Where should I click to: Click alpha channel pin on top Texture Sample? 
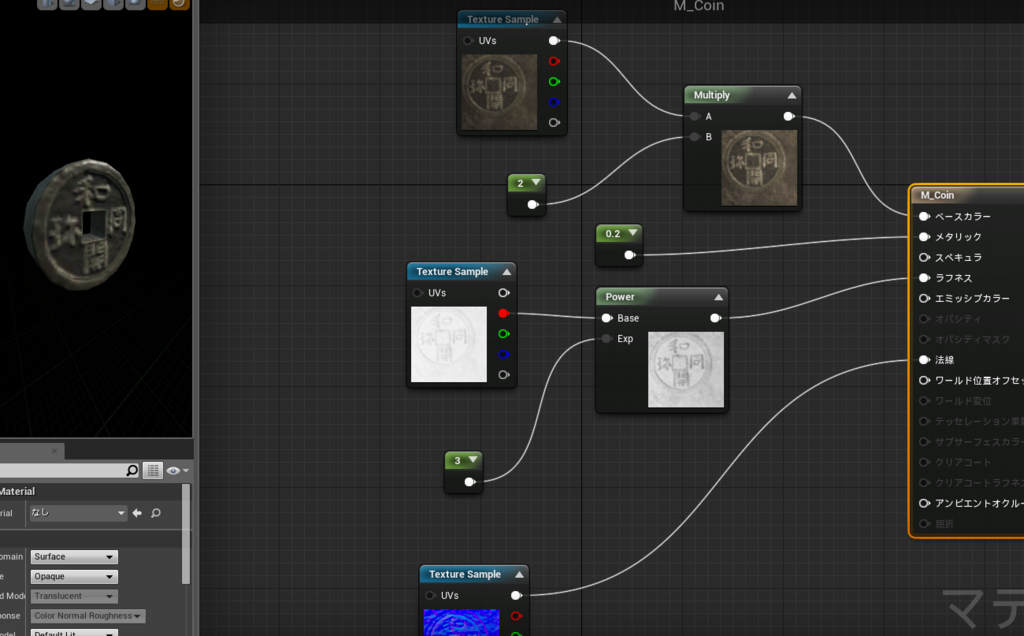coord(554,122)
